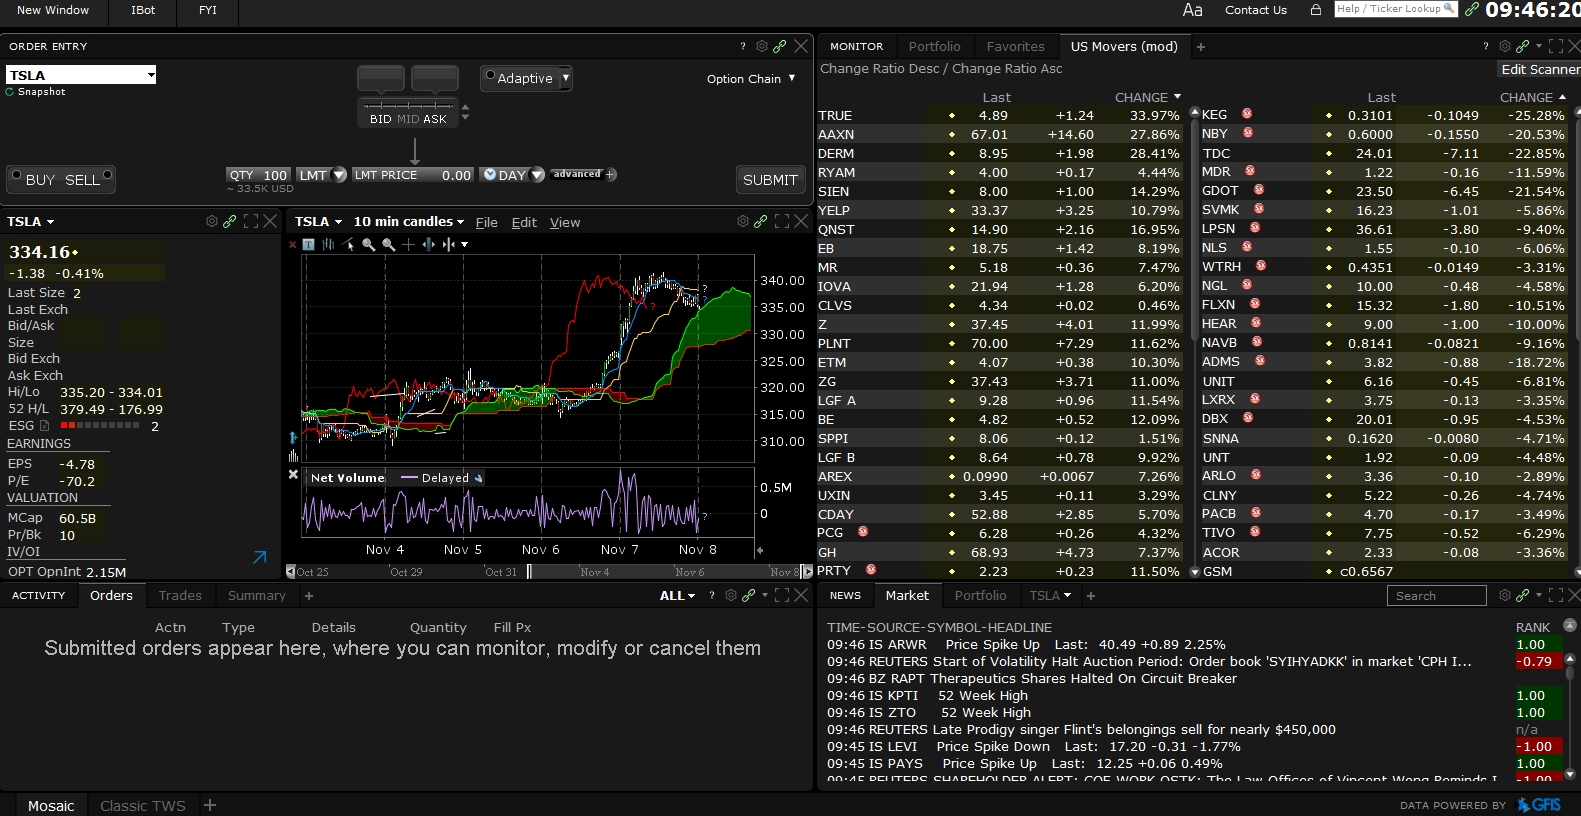Enable the chart crosshair tool
1581x816 pixels.
coord(408,244)
